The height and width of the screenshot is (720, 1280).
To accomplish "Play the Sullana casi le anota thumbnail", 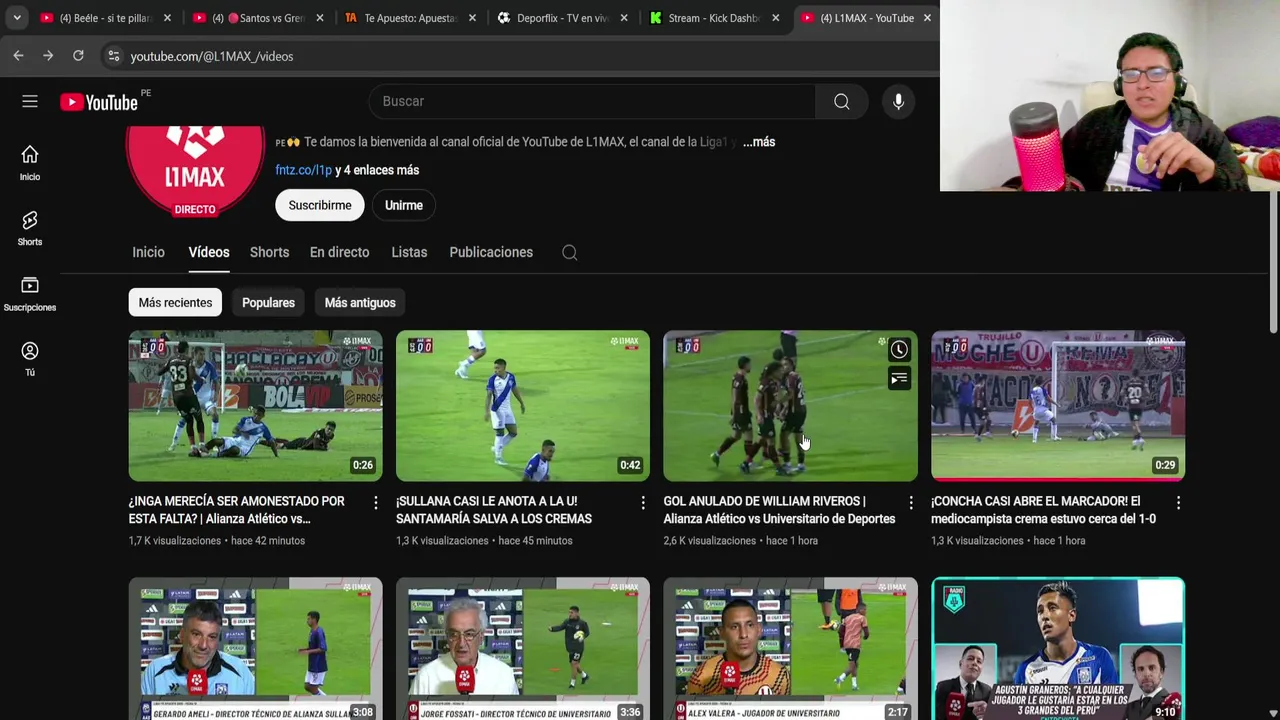I will (523, 406).
